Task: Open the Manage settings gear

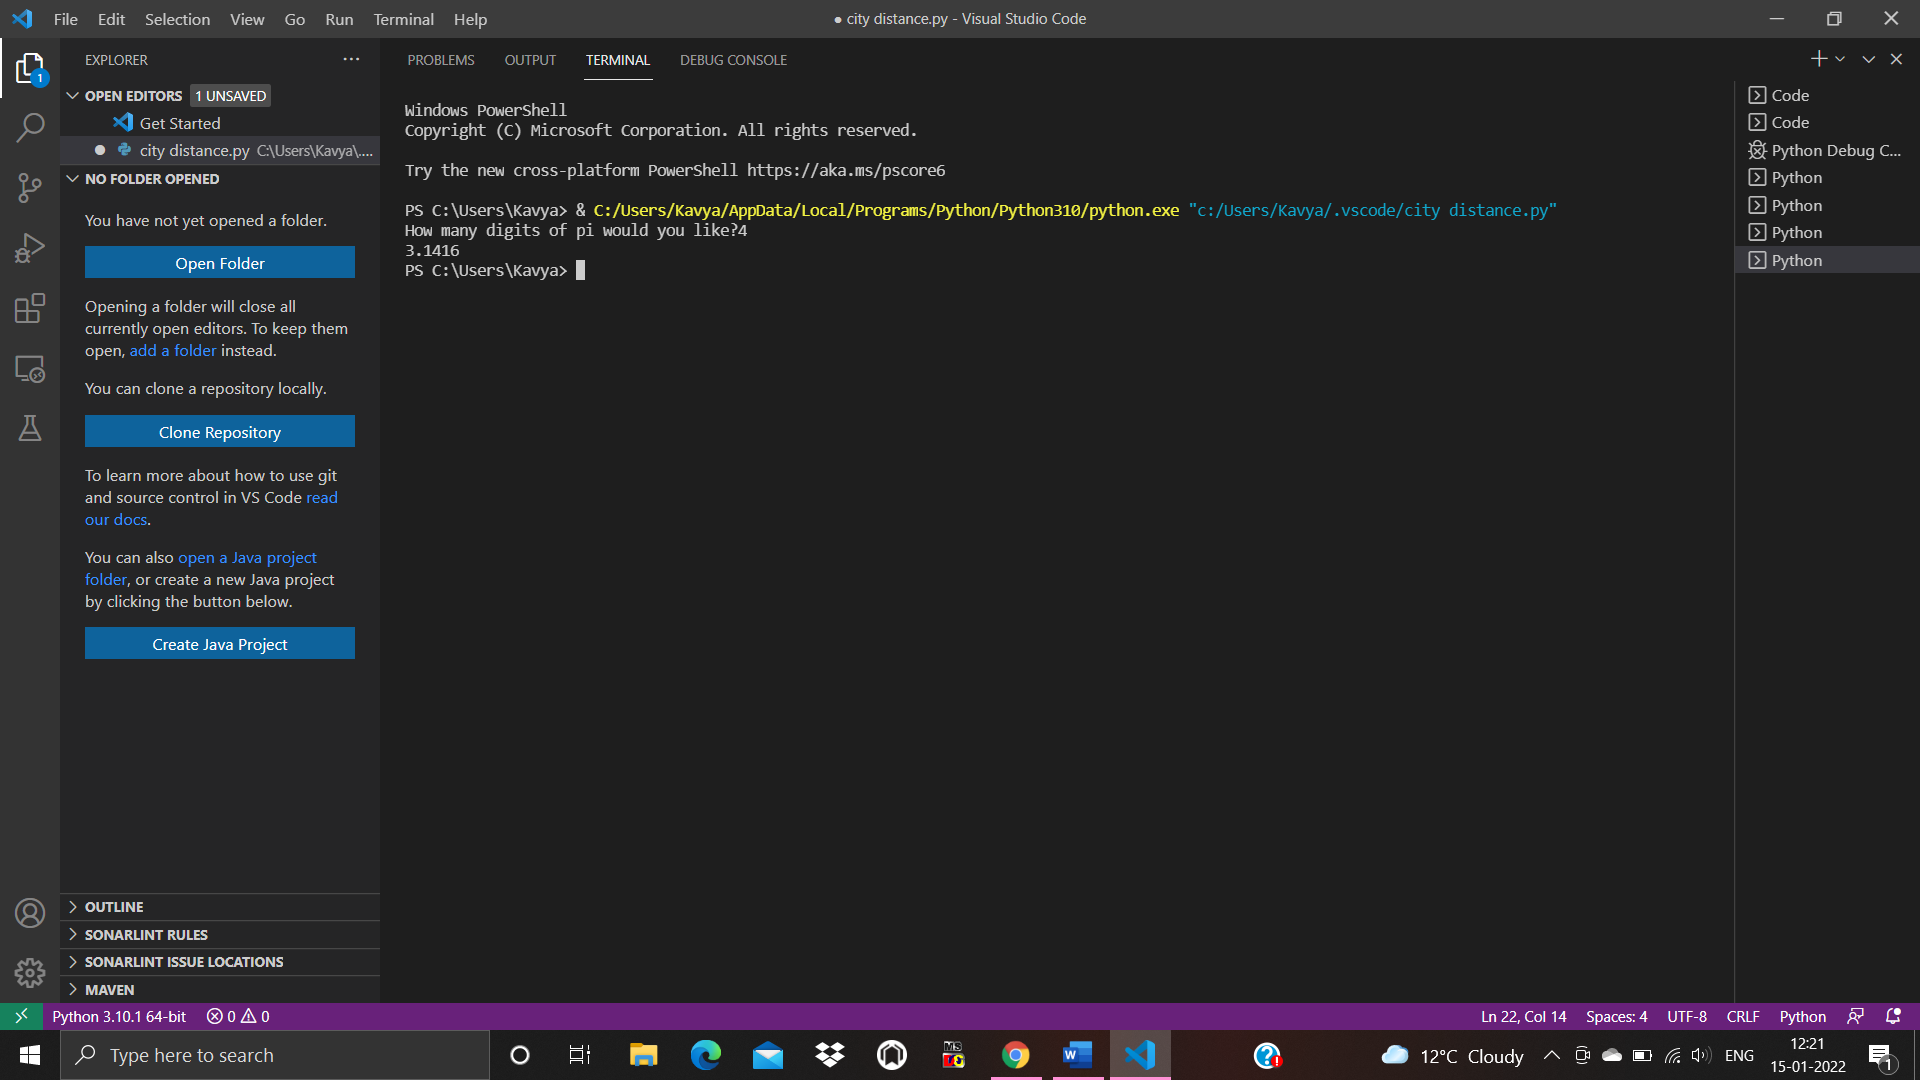Action: (x=30, y=972)
